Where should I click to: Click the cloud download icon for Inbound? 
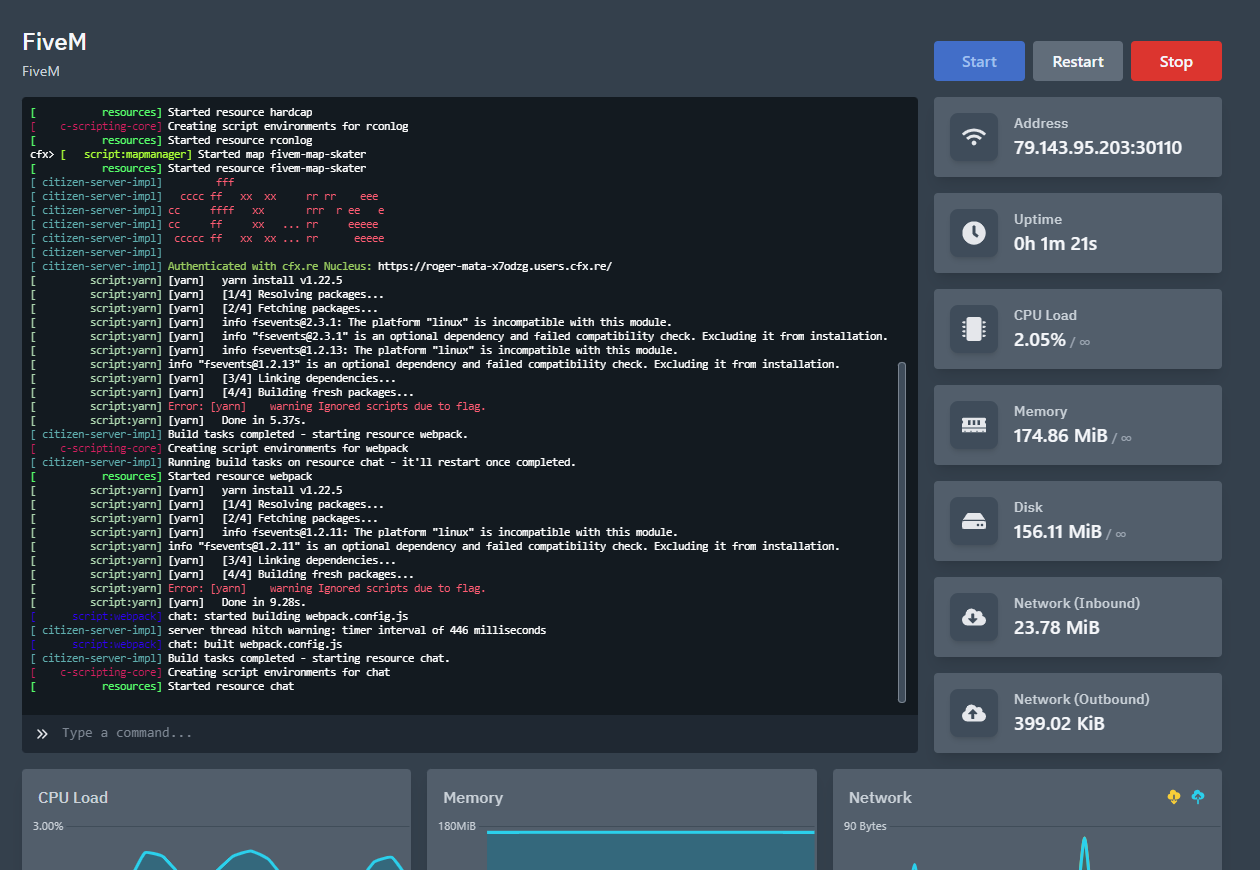[974, 617]
